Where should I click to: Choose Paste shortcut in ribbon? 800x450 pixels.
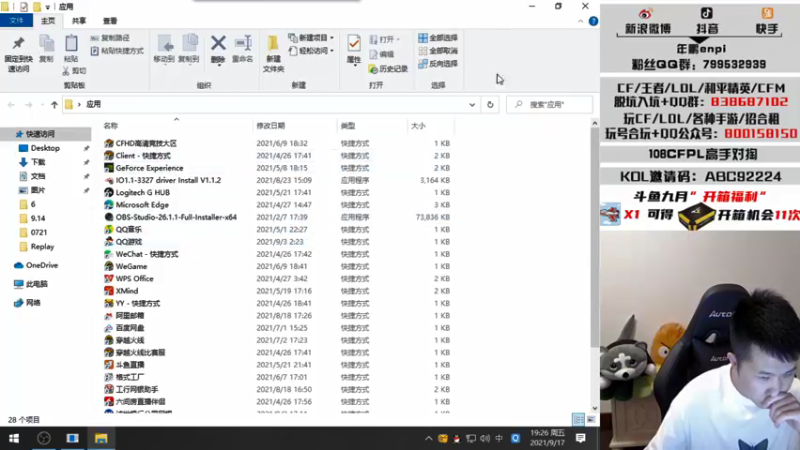click(x=117, y=51)
